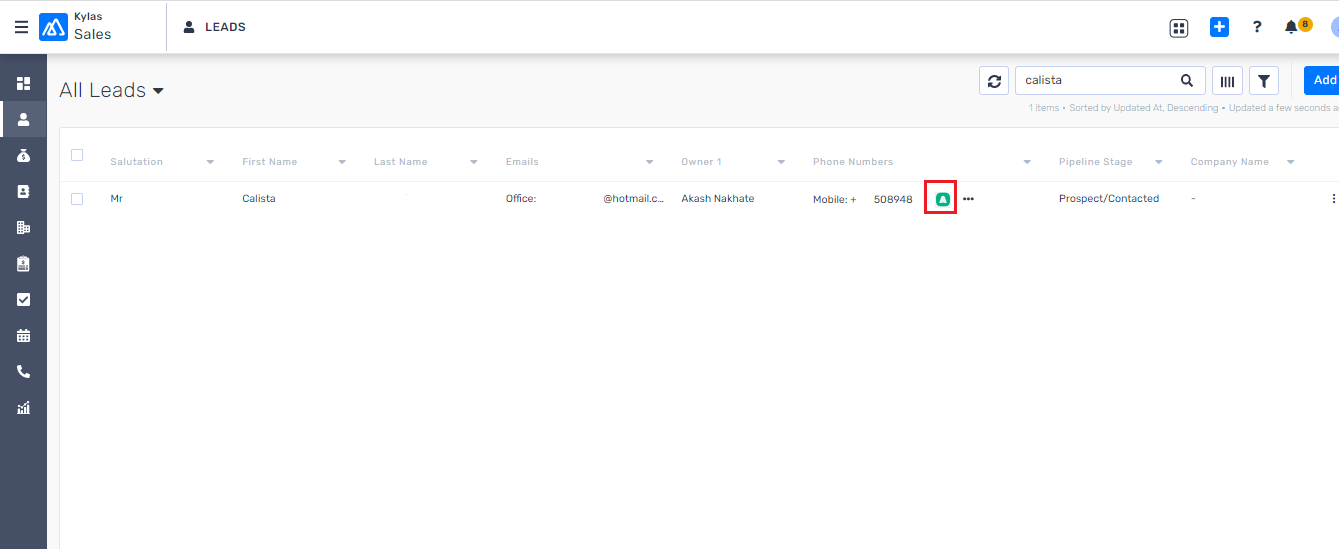Image resolution: width=1339 pixels, height=549 pixels.
Task: Open Phone Numbers column dropdown arrow
Action: 1027,162
